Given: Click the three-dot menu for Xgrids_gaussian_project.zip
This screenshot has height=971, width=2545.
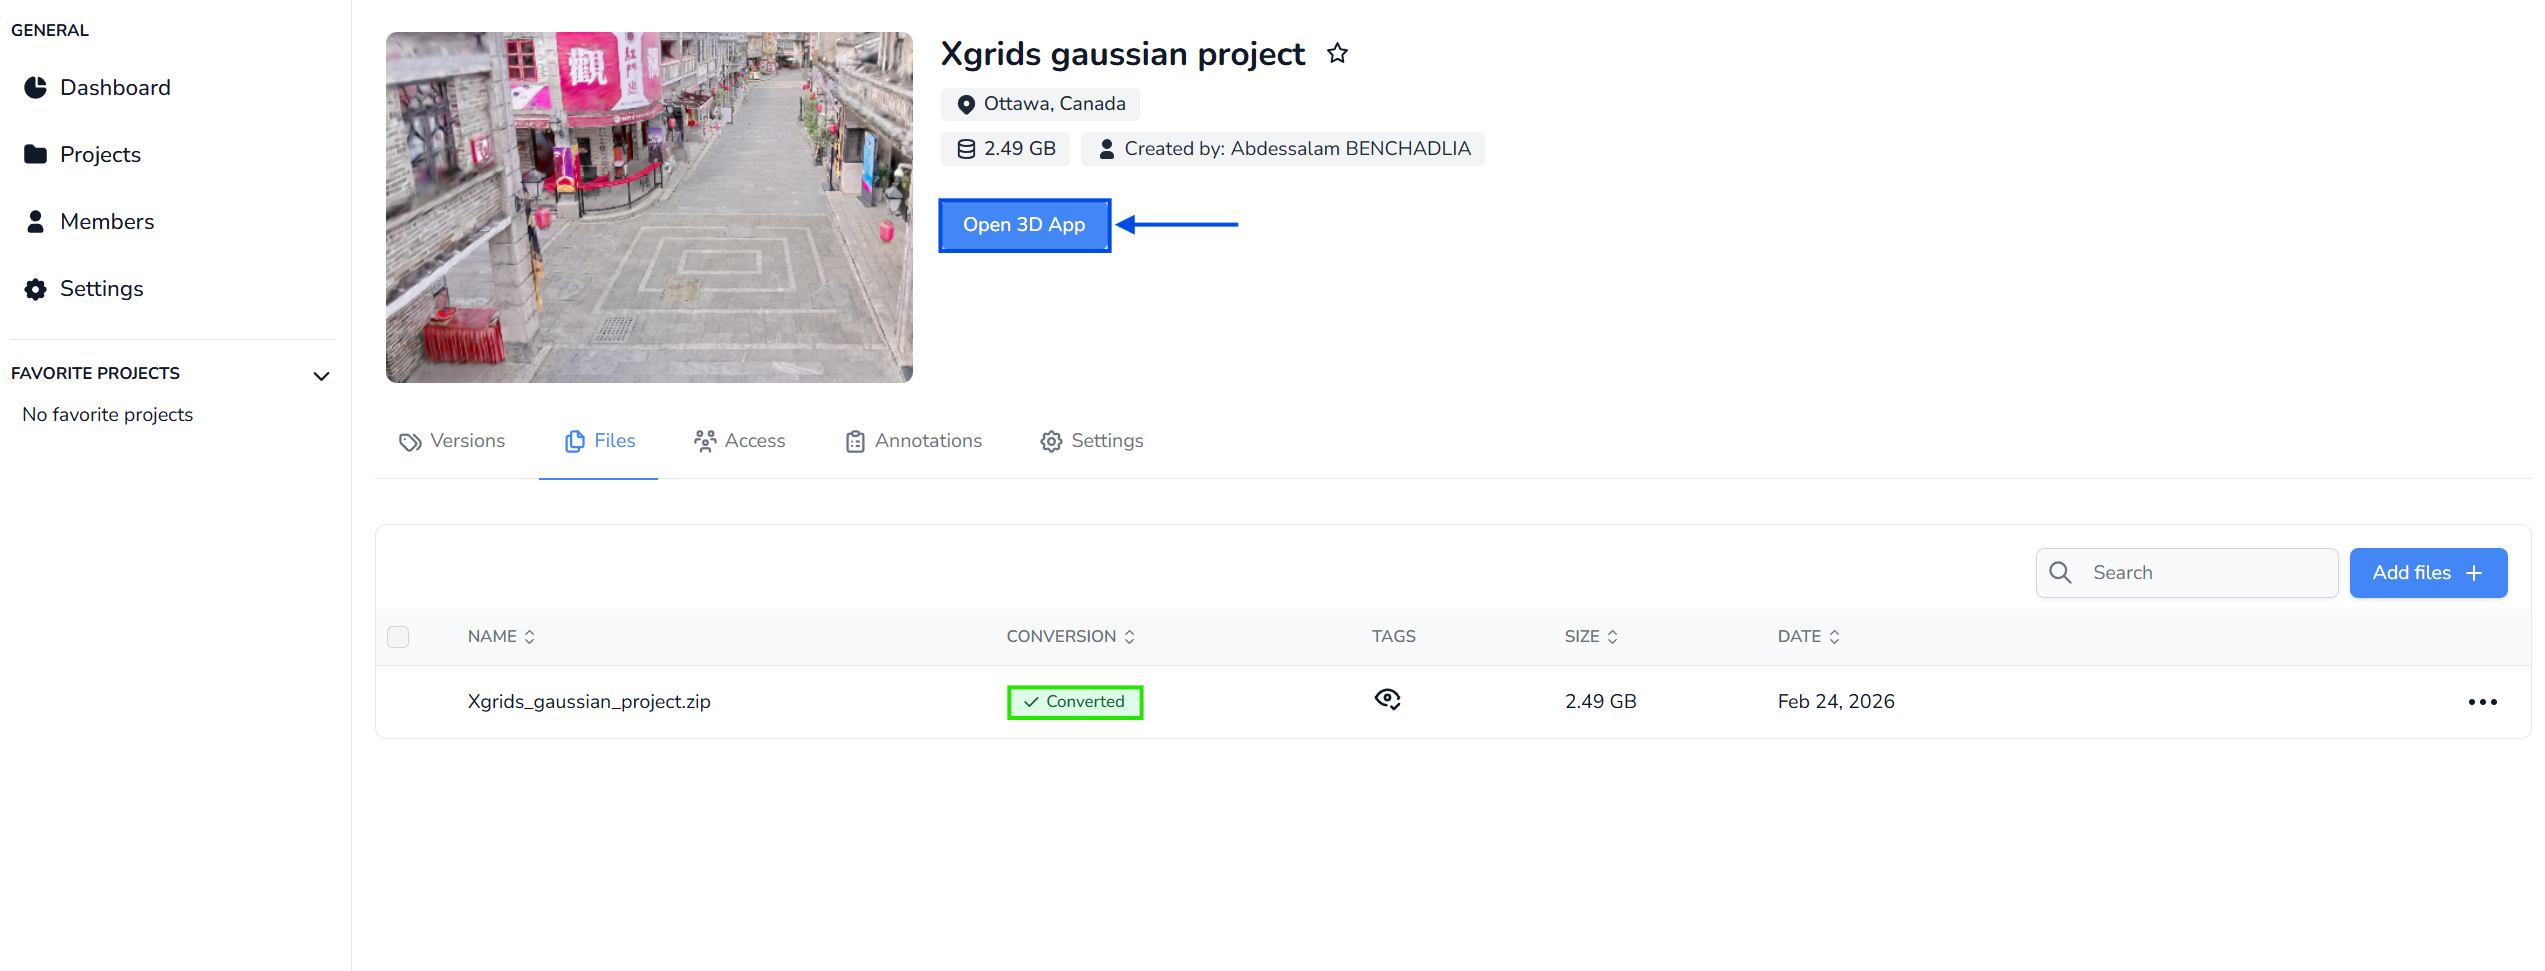Looking at the screenshot, I should [2482, 702].
